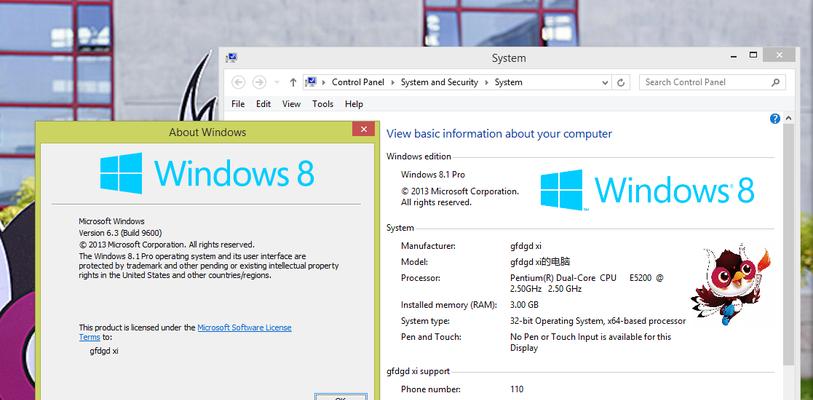813x400 pixels.
Task: Go up one level with Up arrow
Action: tap(293, 82)
